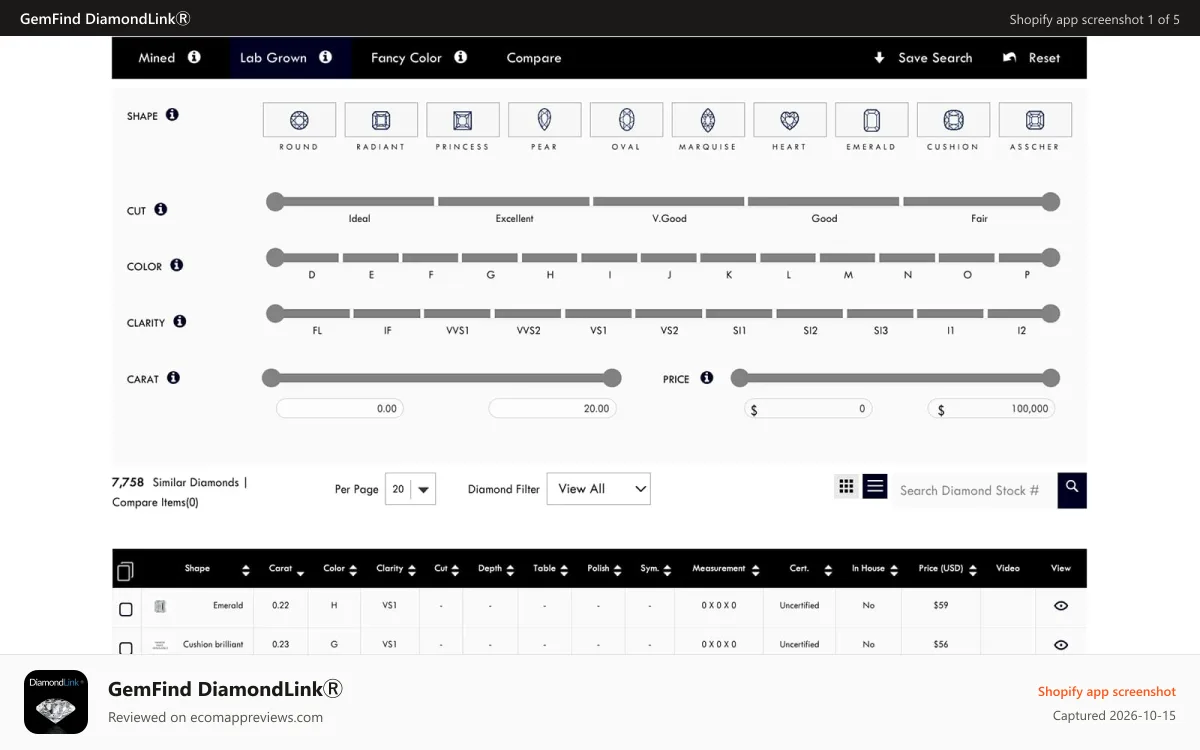The width and height of the screenshot is (1200, 750).
Task: Switch to Fancy Color tab
Action: pyautogui.click(x=406, y=58)
